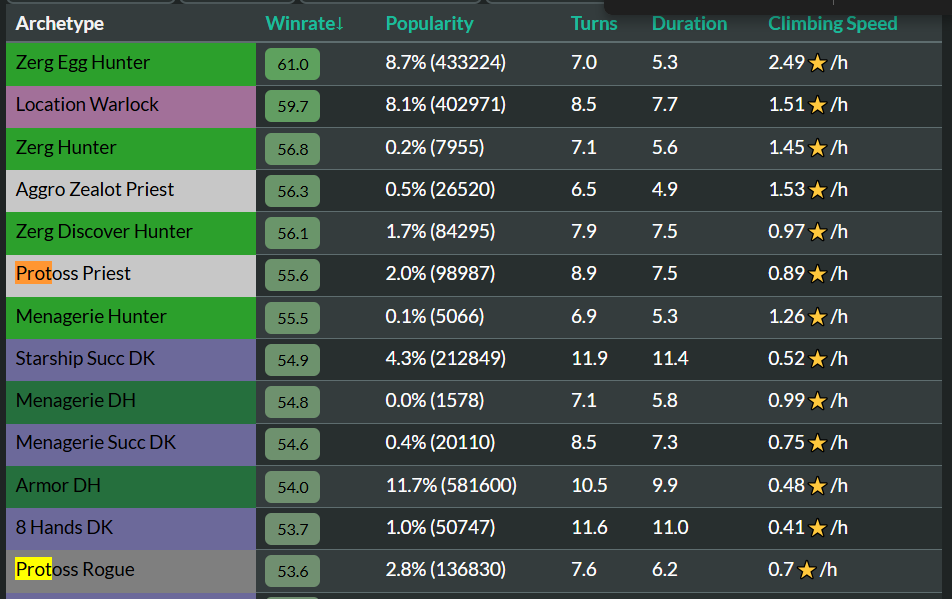Click the 56.1 winrate badge
The width and height of the screenshot is (952, 599).
coord(293,233)
